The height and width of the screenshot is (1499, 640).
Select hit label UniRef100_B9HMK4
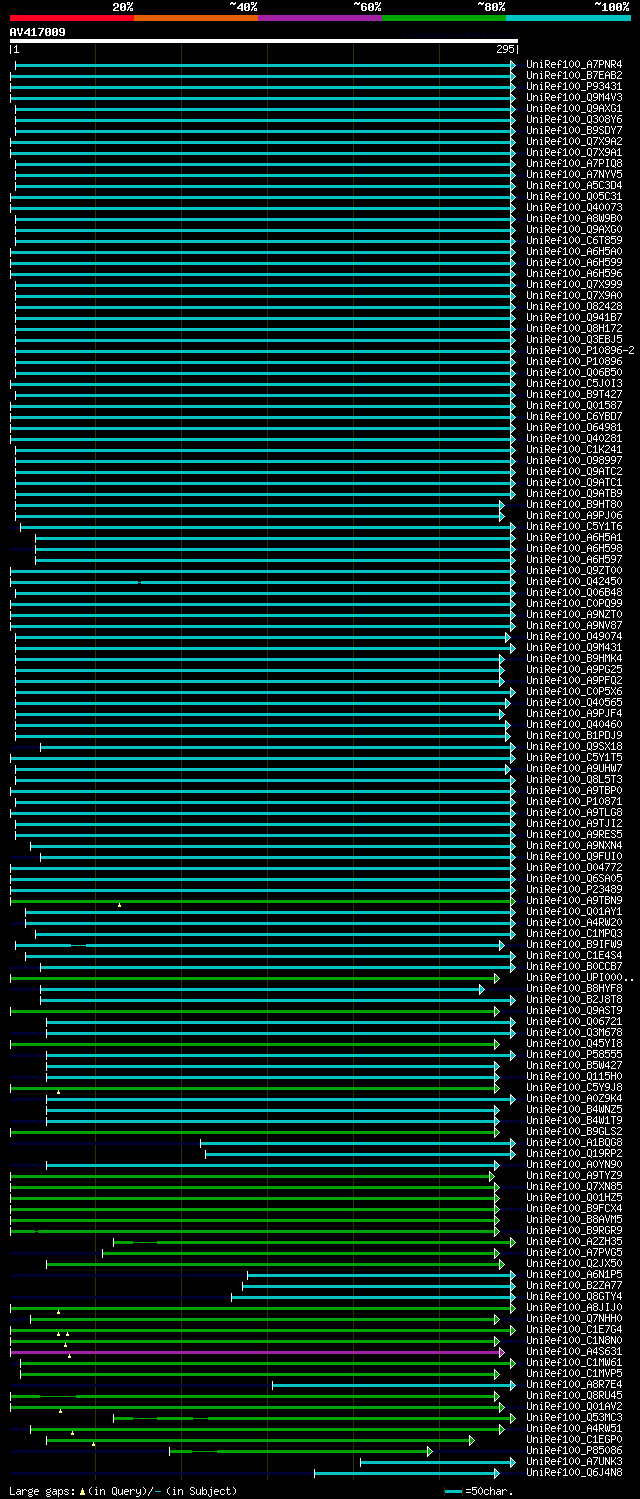pyautogui.click(x=574, y=658)
